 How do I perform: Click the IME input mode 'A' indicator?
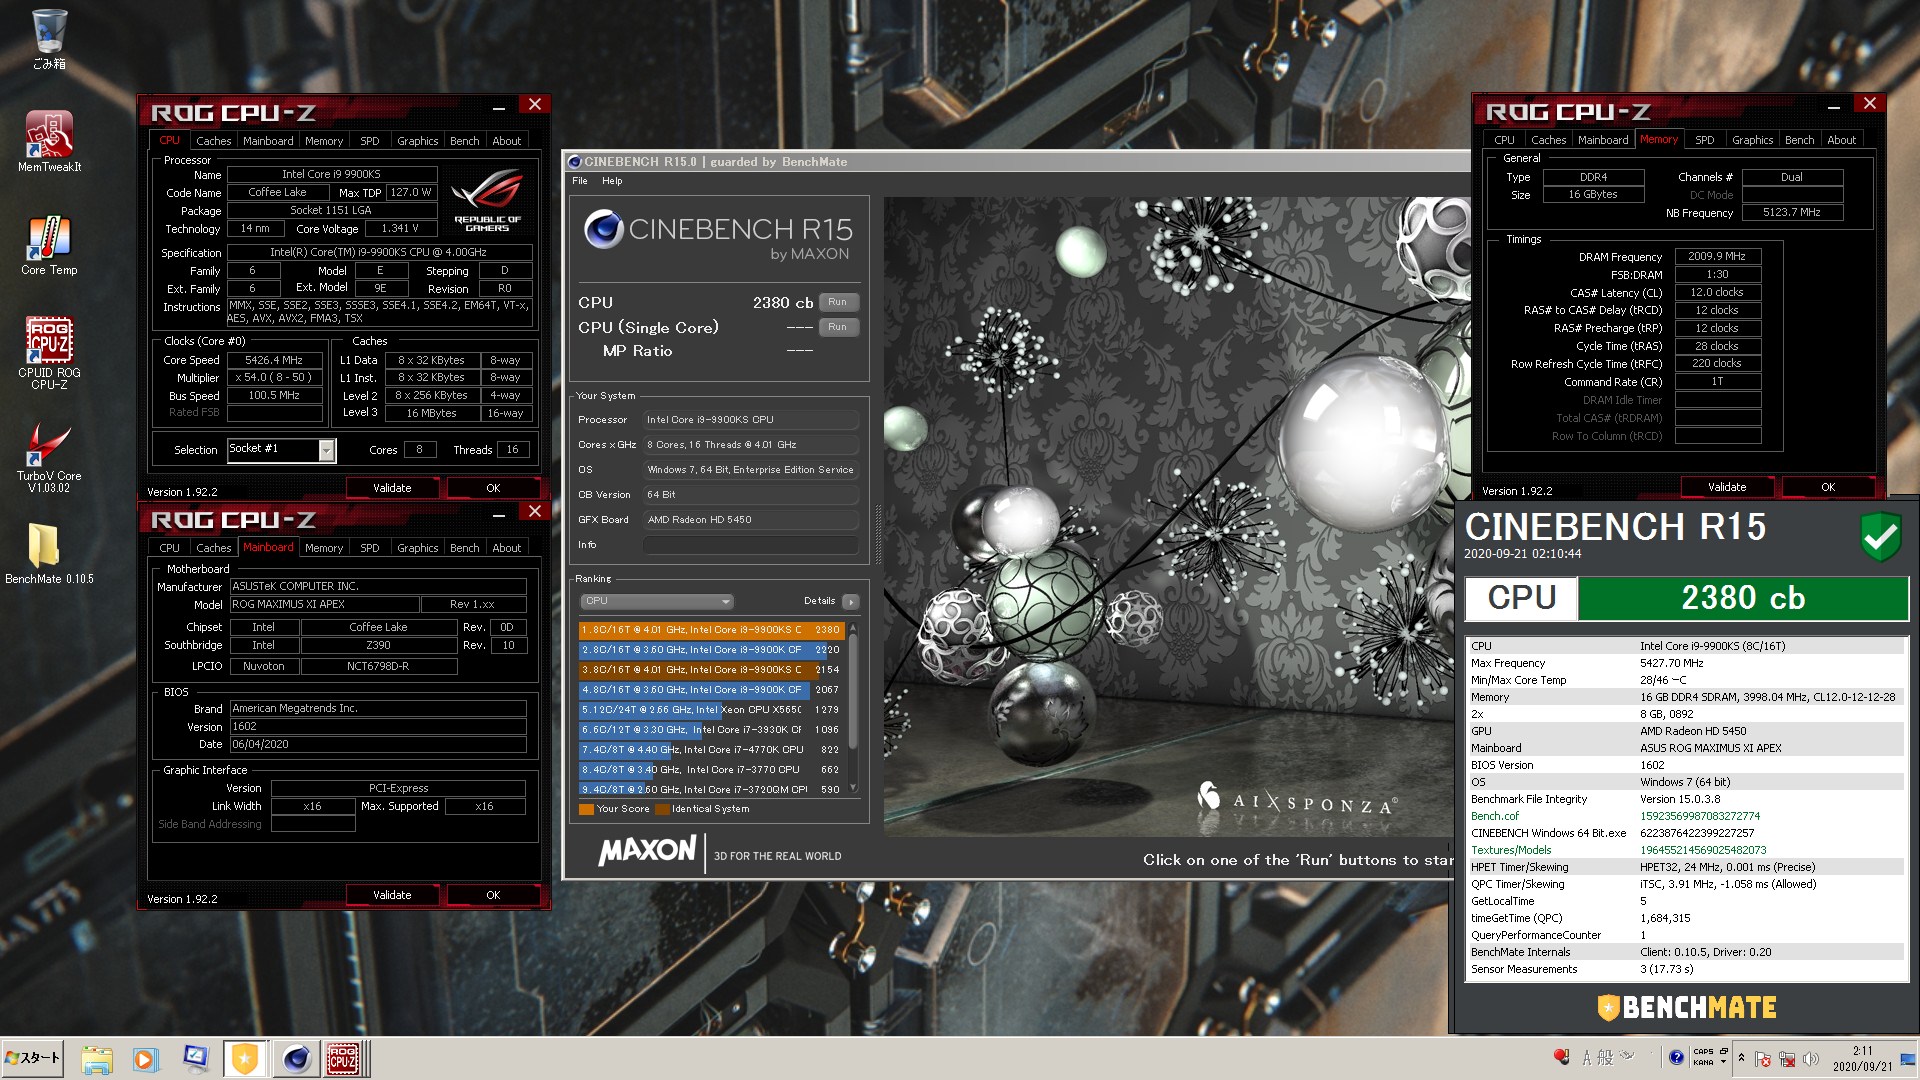point(1586,1057)
